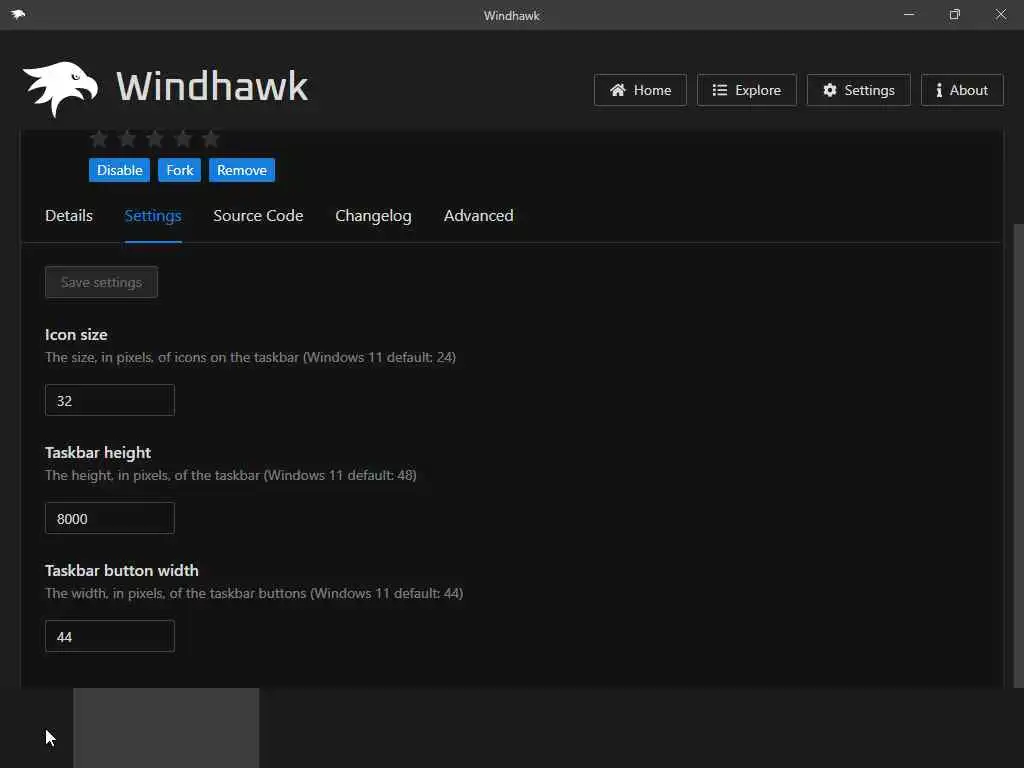Open the About page
1024x768 pixels.
(x=962, y=90)
